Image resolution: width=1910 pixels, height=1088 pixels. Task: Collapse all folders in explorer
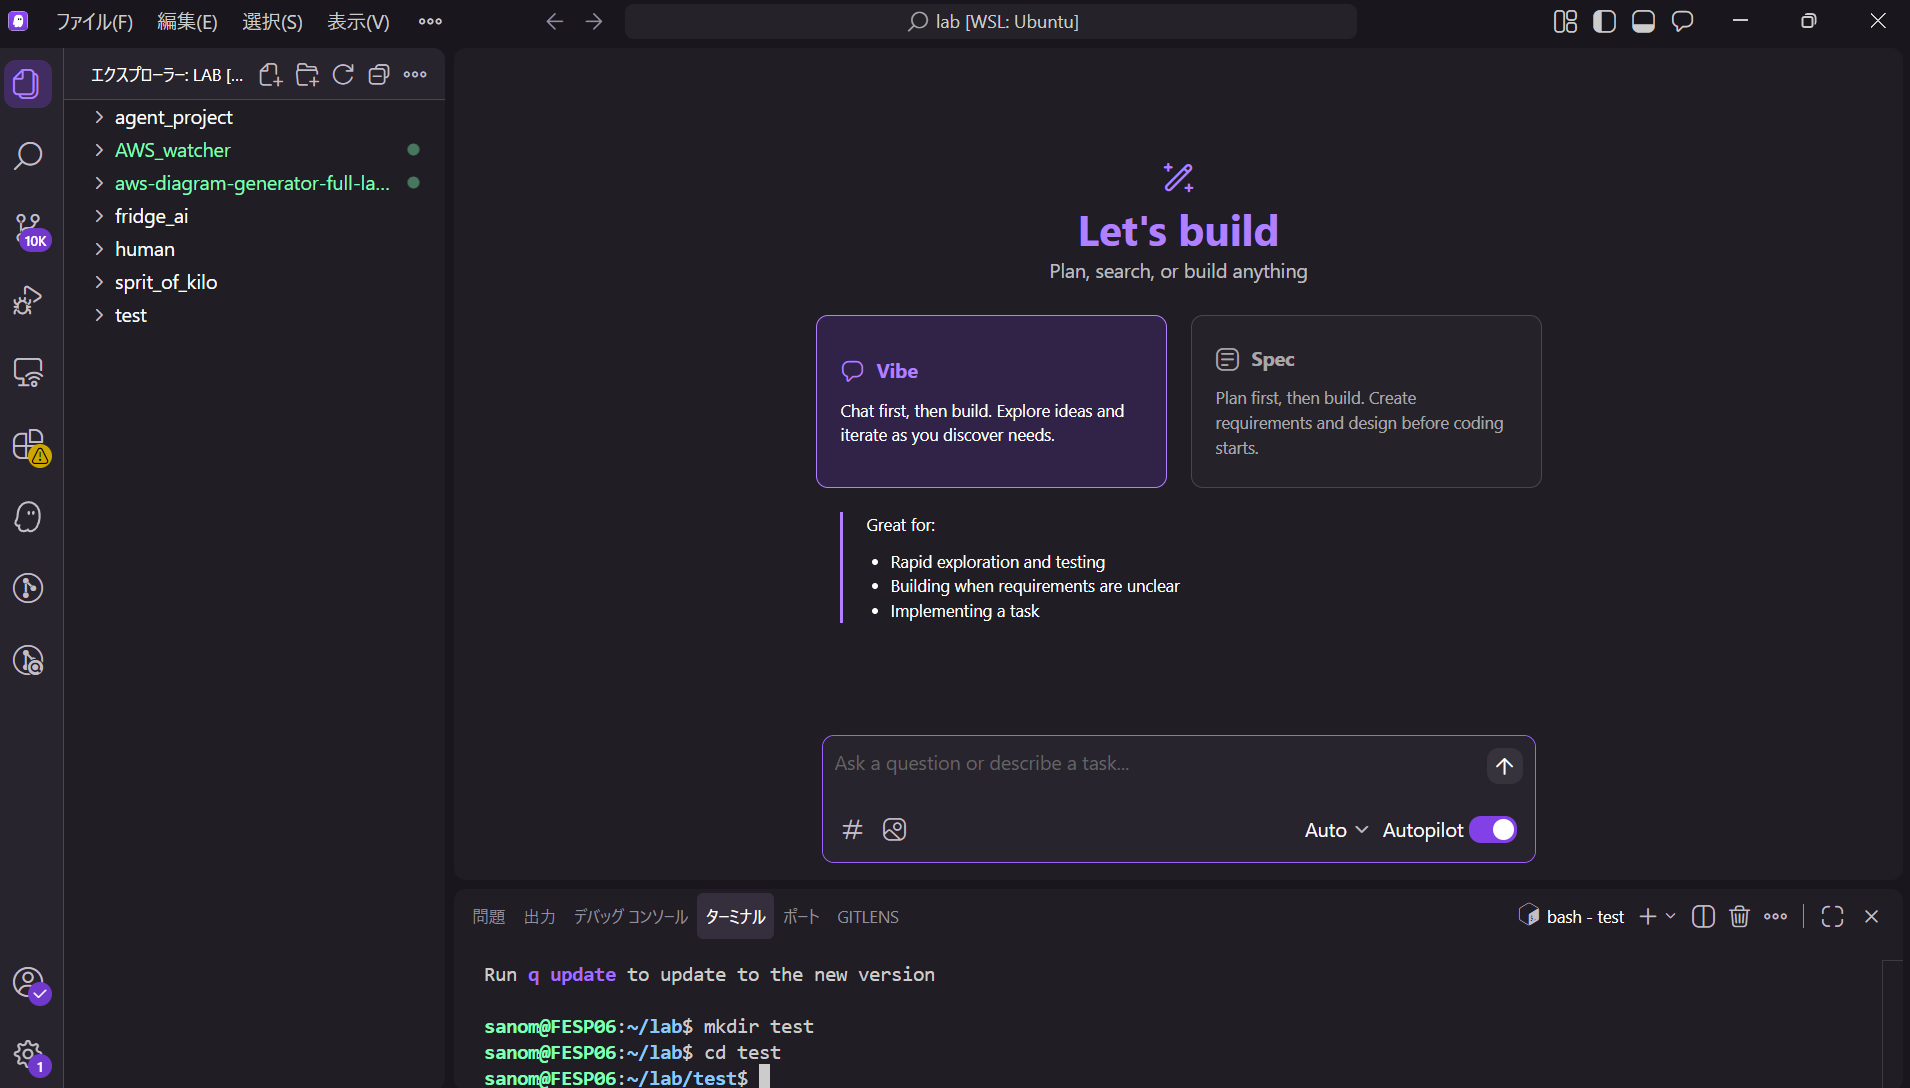click(379, 75)
